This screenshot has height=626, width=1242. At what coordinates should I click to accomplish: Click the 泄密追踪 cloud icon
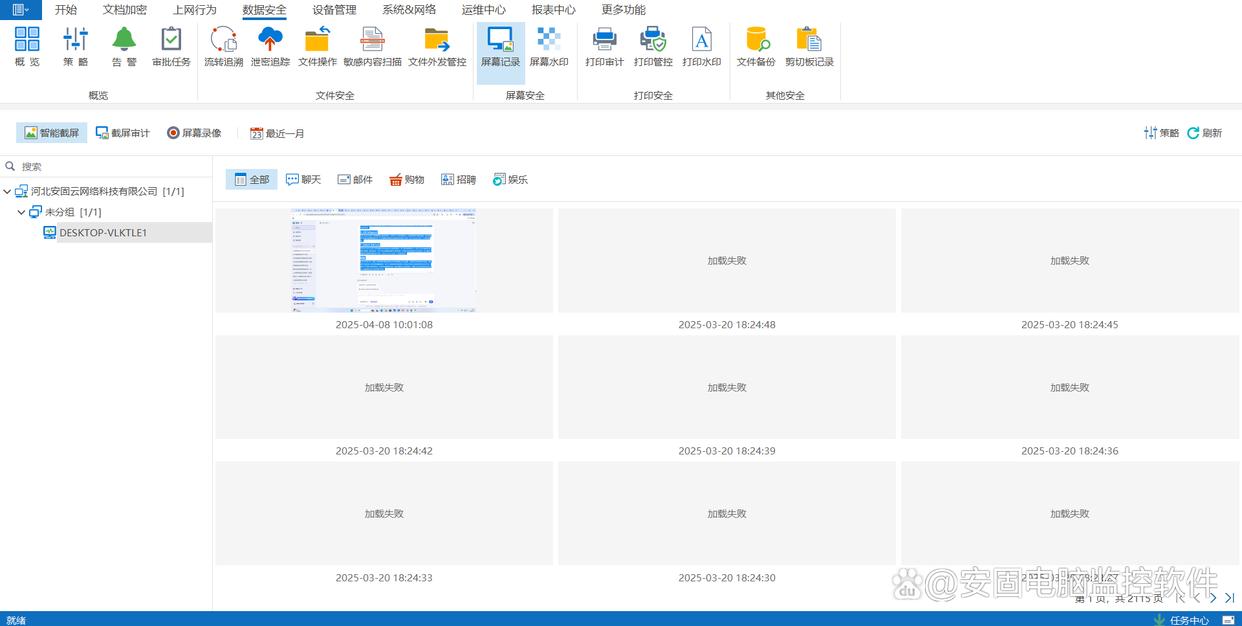click(x=270, y=47)
